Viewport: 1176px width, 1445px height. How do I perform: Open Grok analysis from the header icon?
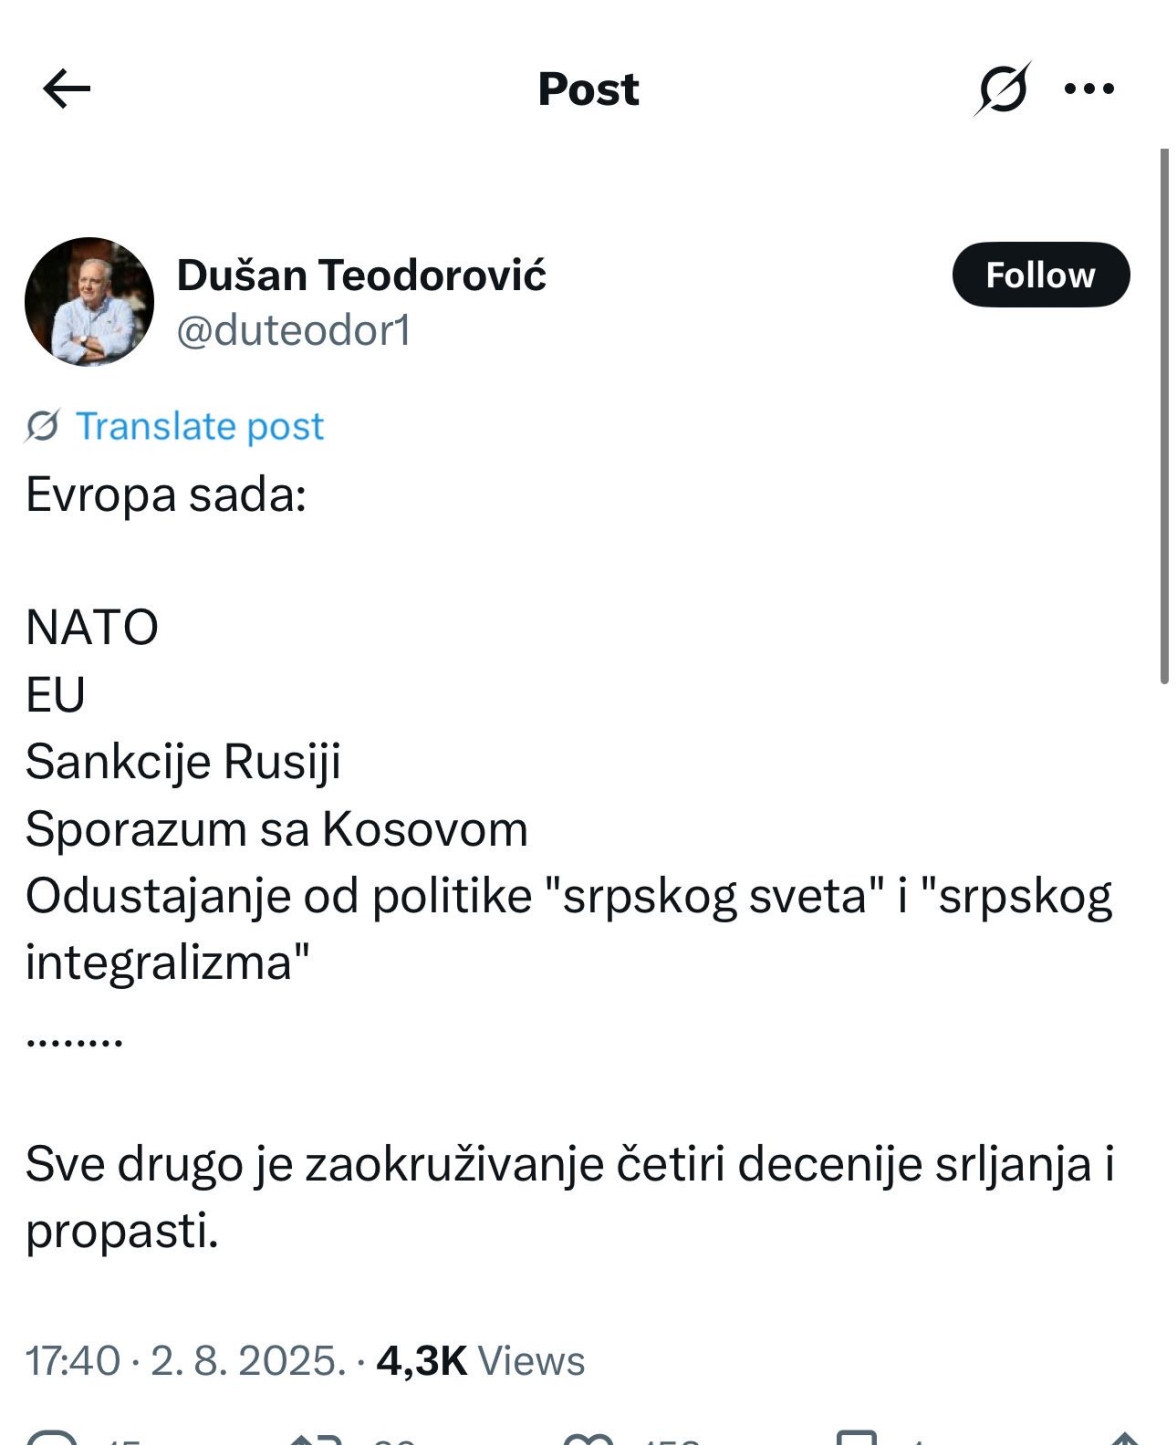(x=1004, y=89)
